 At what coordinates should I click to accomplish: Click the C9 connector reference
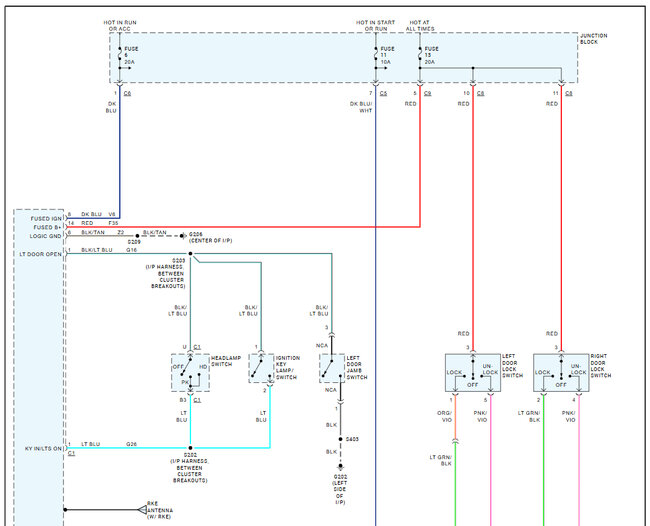click(x=427, y=93)
